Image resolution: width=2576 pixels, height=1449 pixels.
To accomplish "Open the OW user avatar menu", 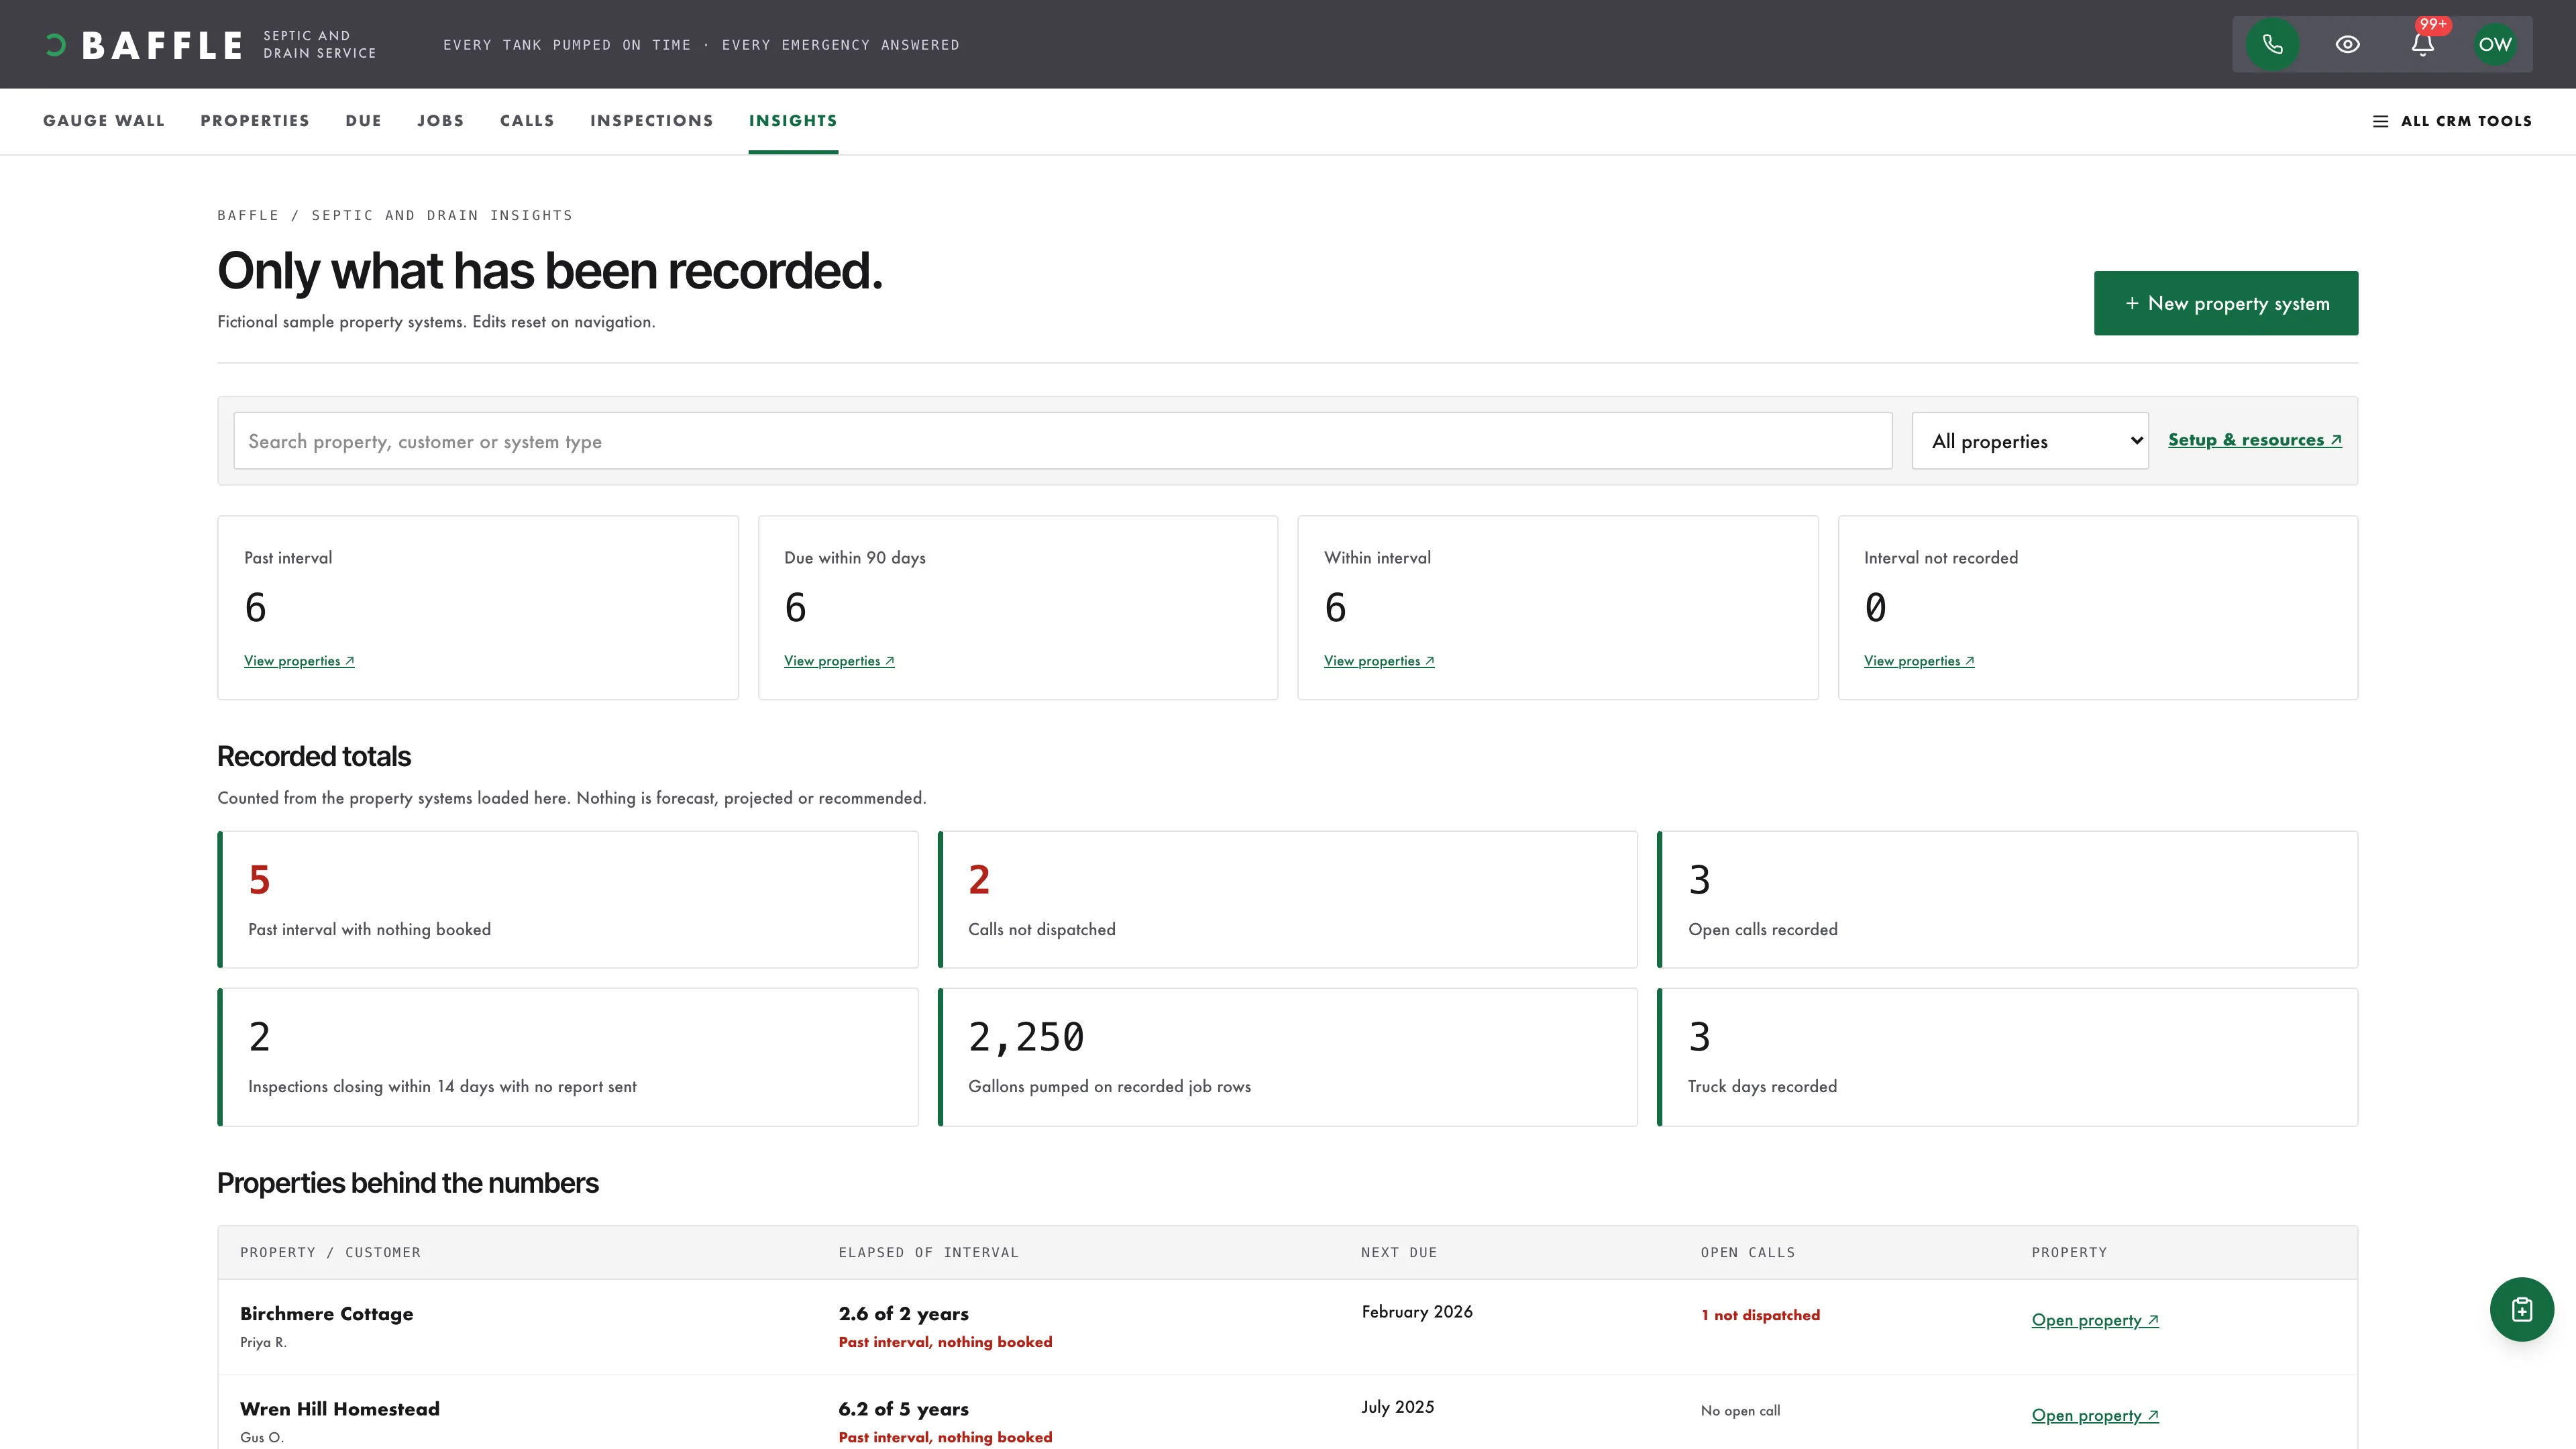I will click(2495, 44).
